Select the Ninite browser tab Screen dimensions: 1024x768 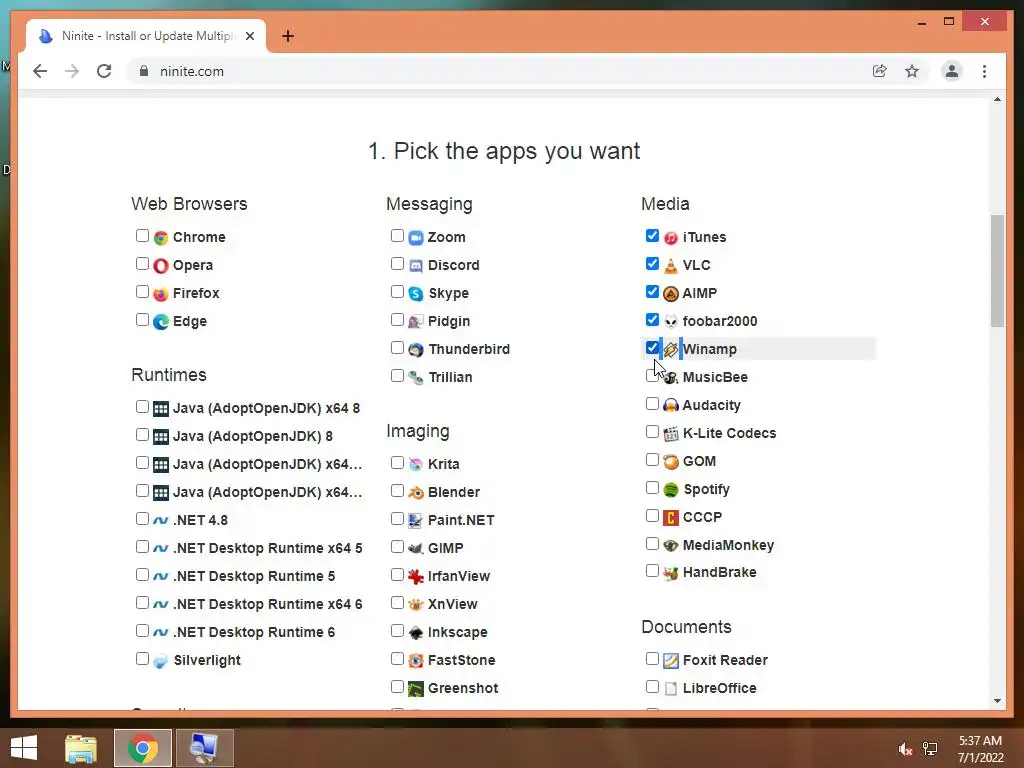146,36
